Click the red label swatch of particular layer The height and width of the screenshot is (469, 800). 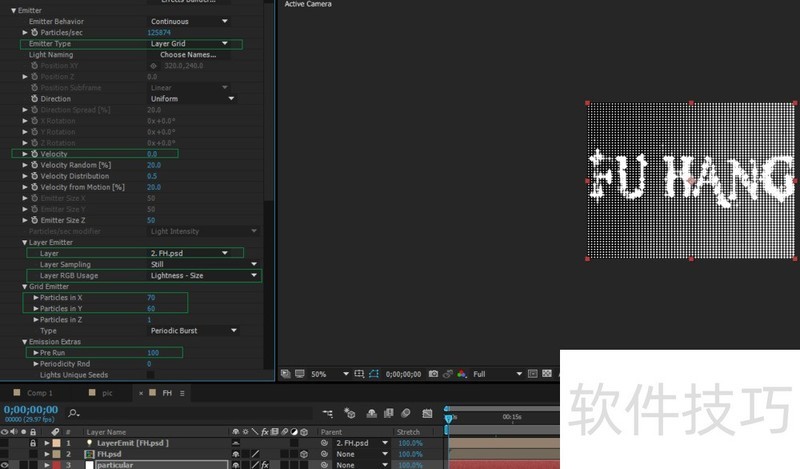tap(55, 465)
